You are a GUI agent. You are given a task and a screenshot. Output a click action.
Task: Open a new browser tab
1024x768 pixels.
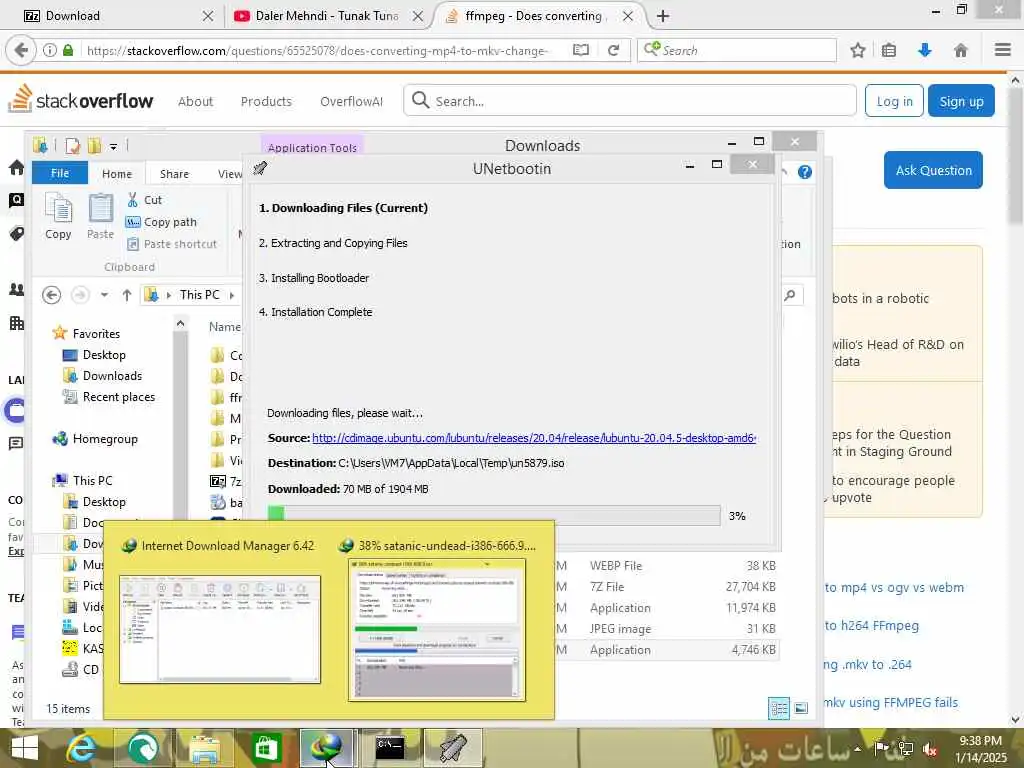(x=662, y=16)
